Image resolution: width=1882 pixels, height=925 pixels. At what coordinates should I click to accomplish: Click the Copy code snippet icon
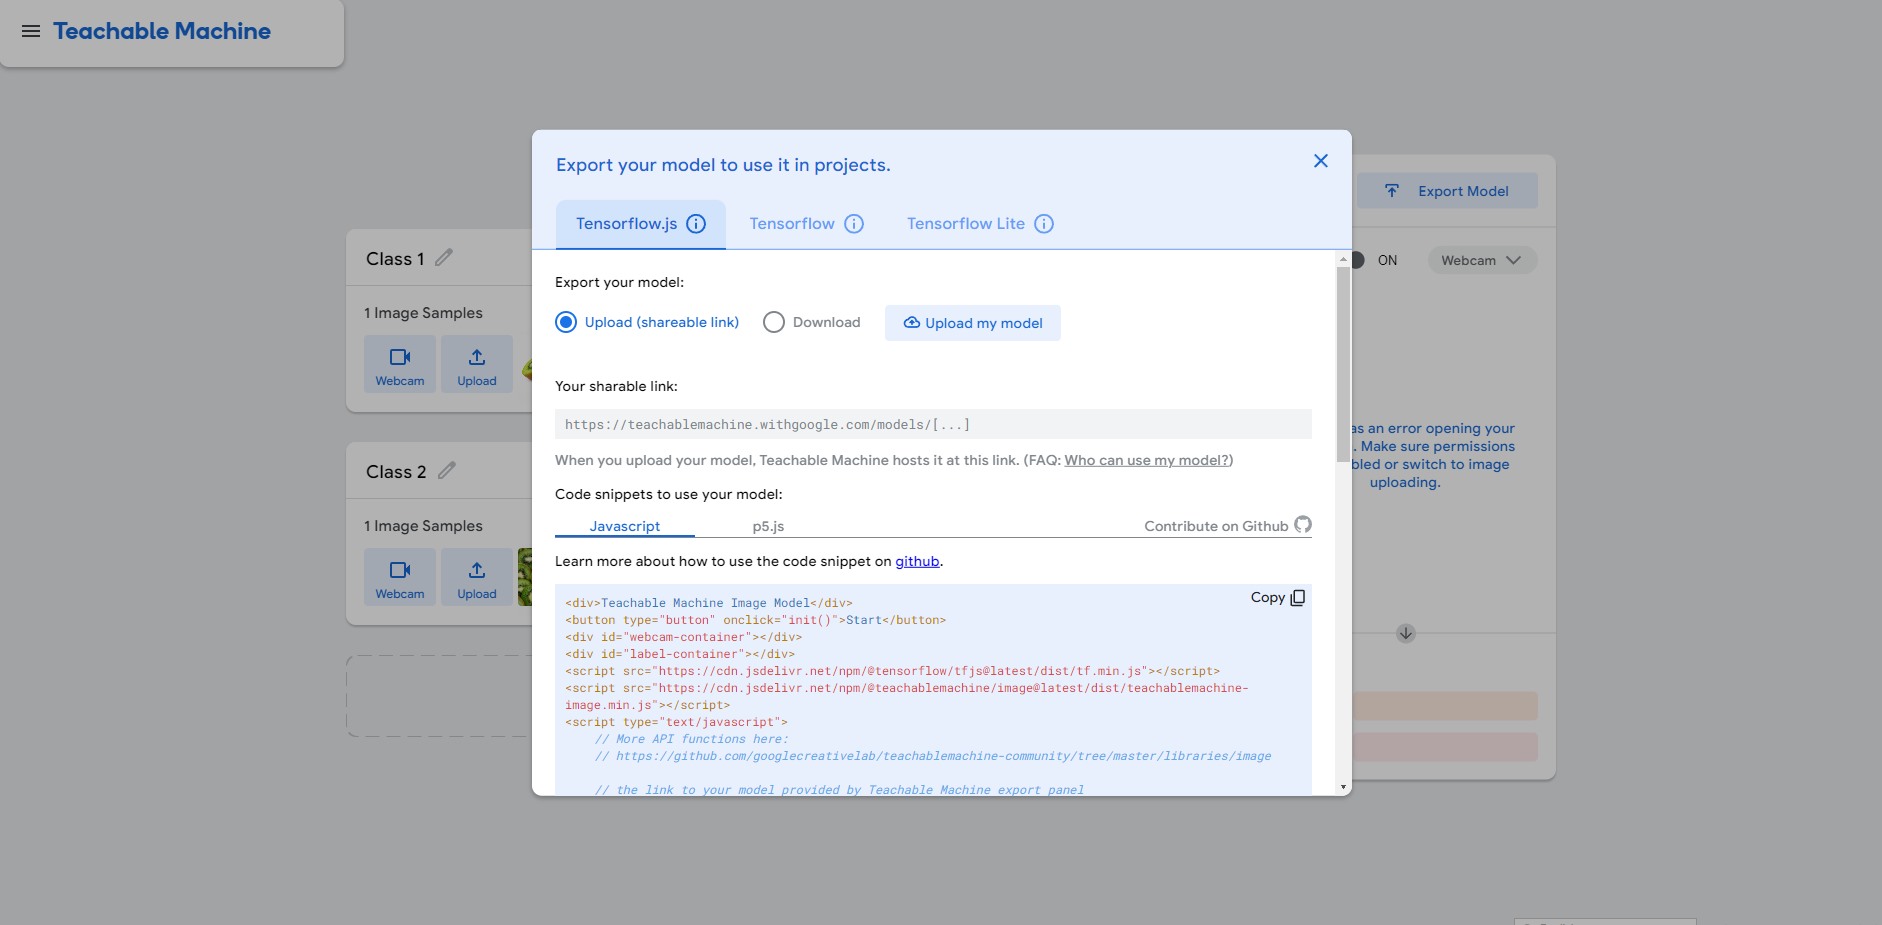click(x=1298, y=598)
